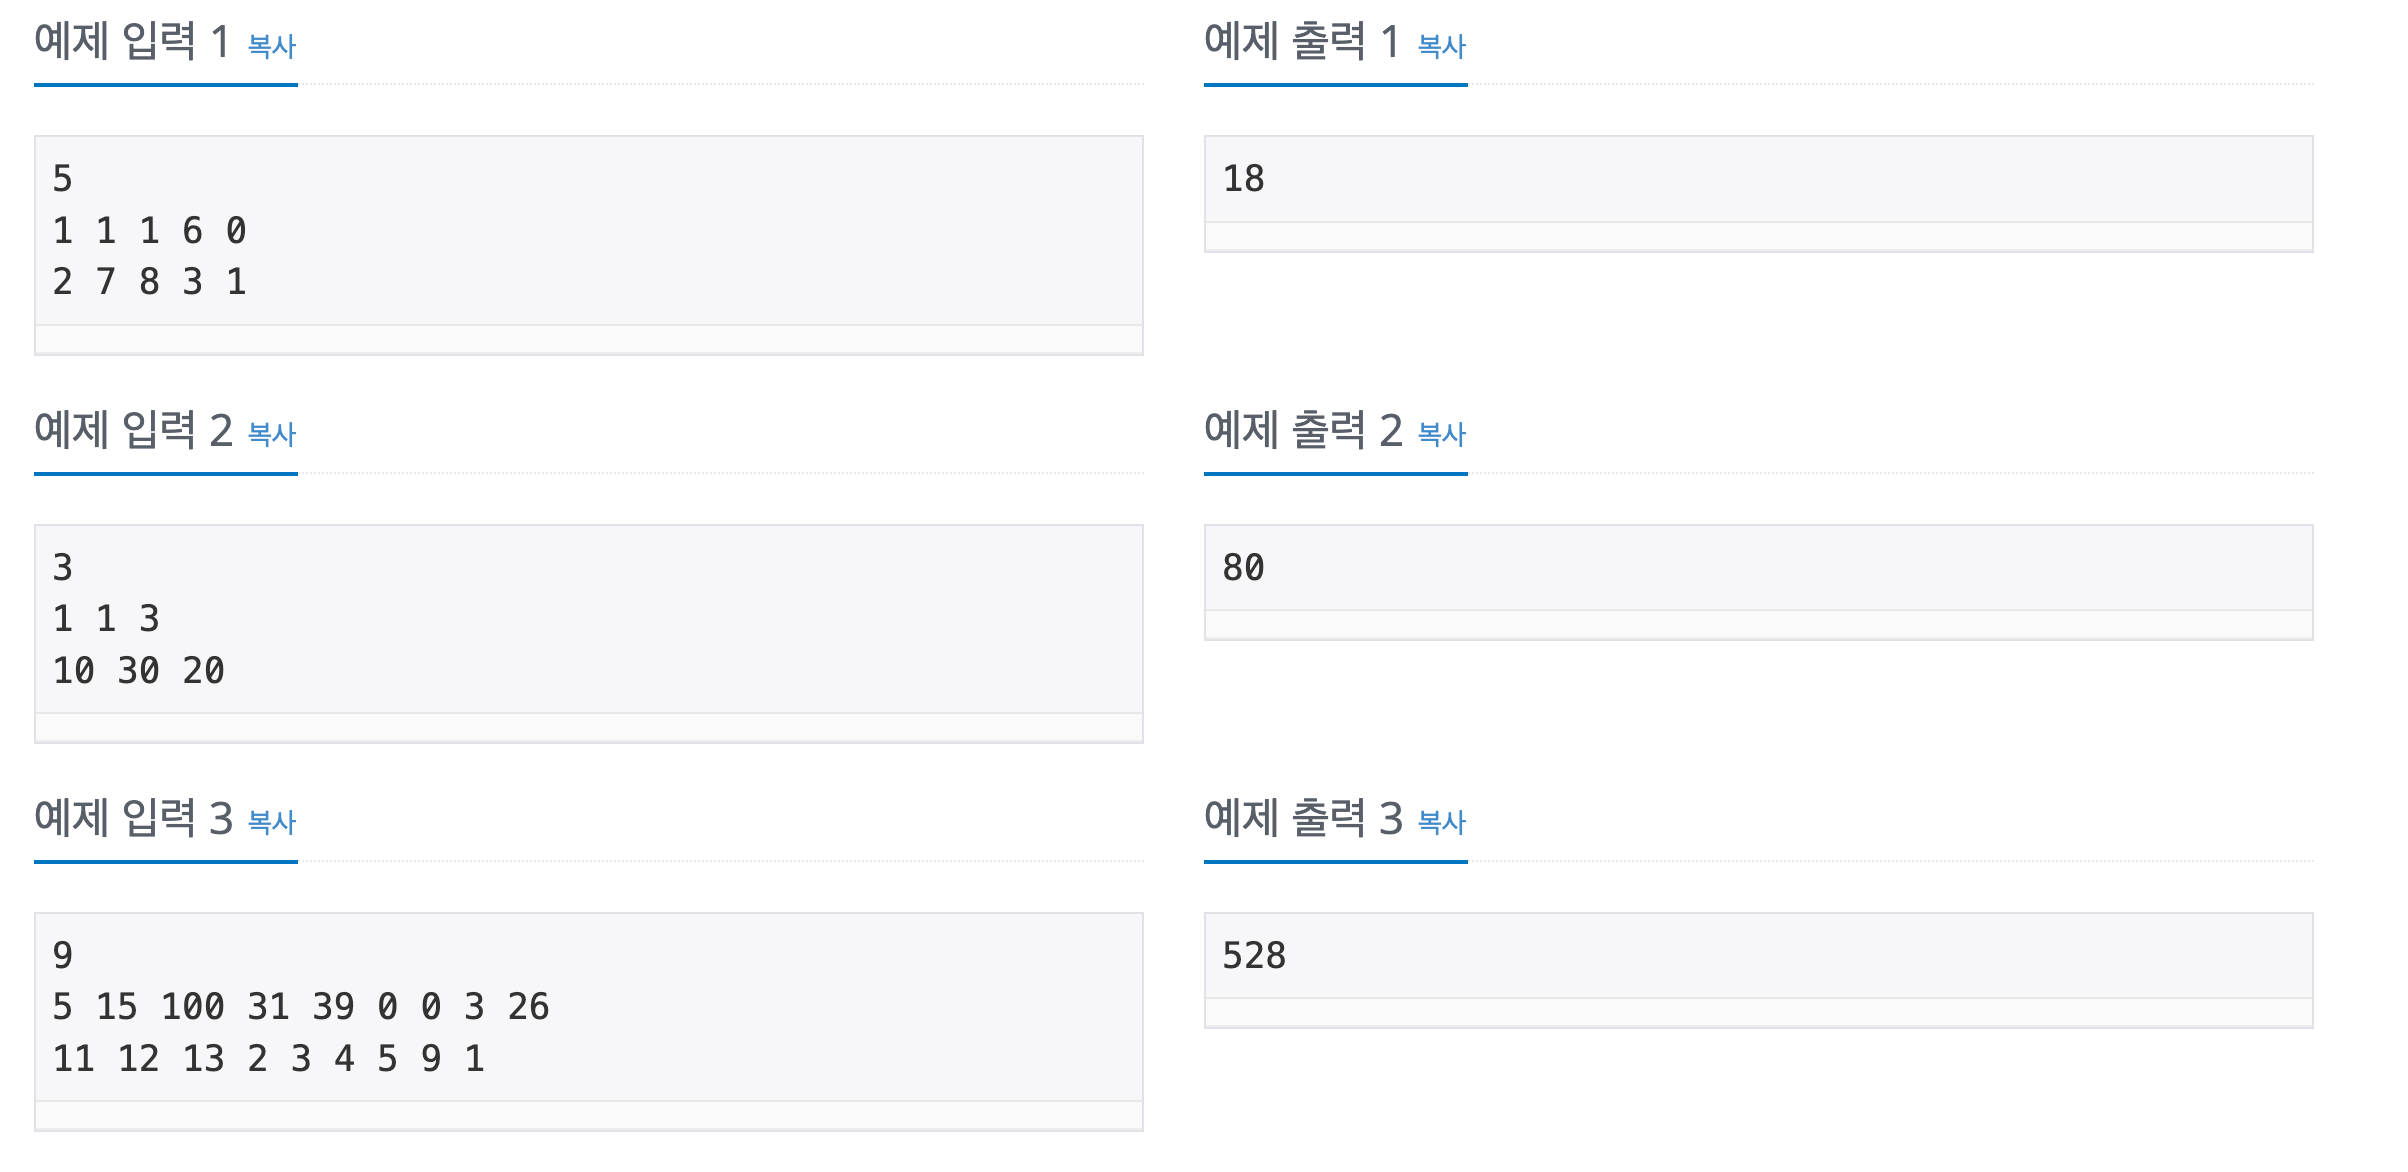This screenshot has height=1172, width=2408.
Task: Click the line "1 1 1 6 0"
Action: click(150, 231)
